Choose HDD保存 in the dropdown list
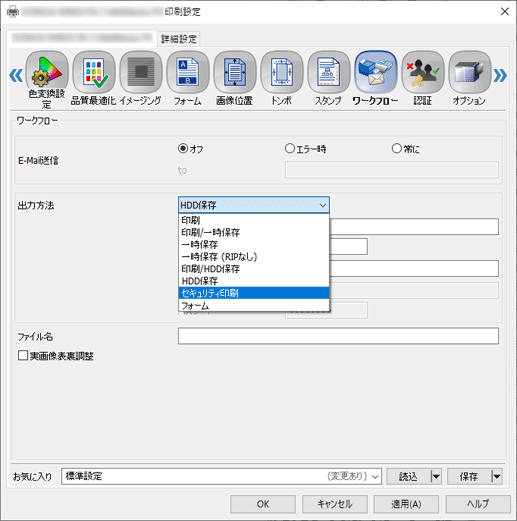 point(254,281)
